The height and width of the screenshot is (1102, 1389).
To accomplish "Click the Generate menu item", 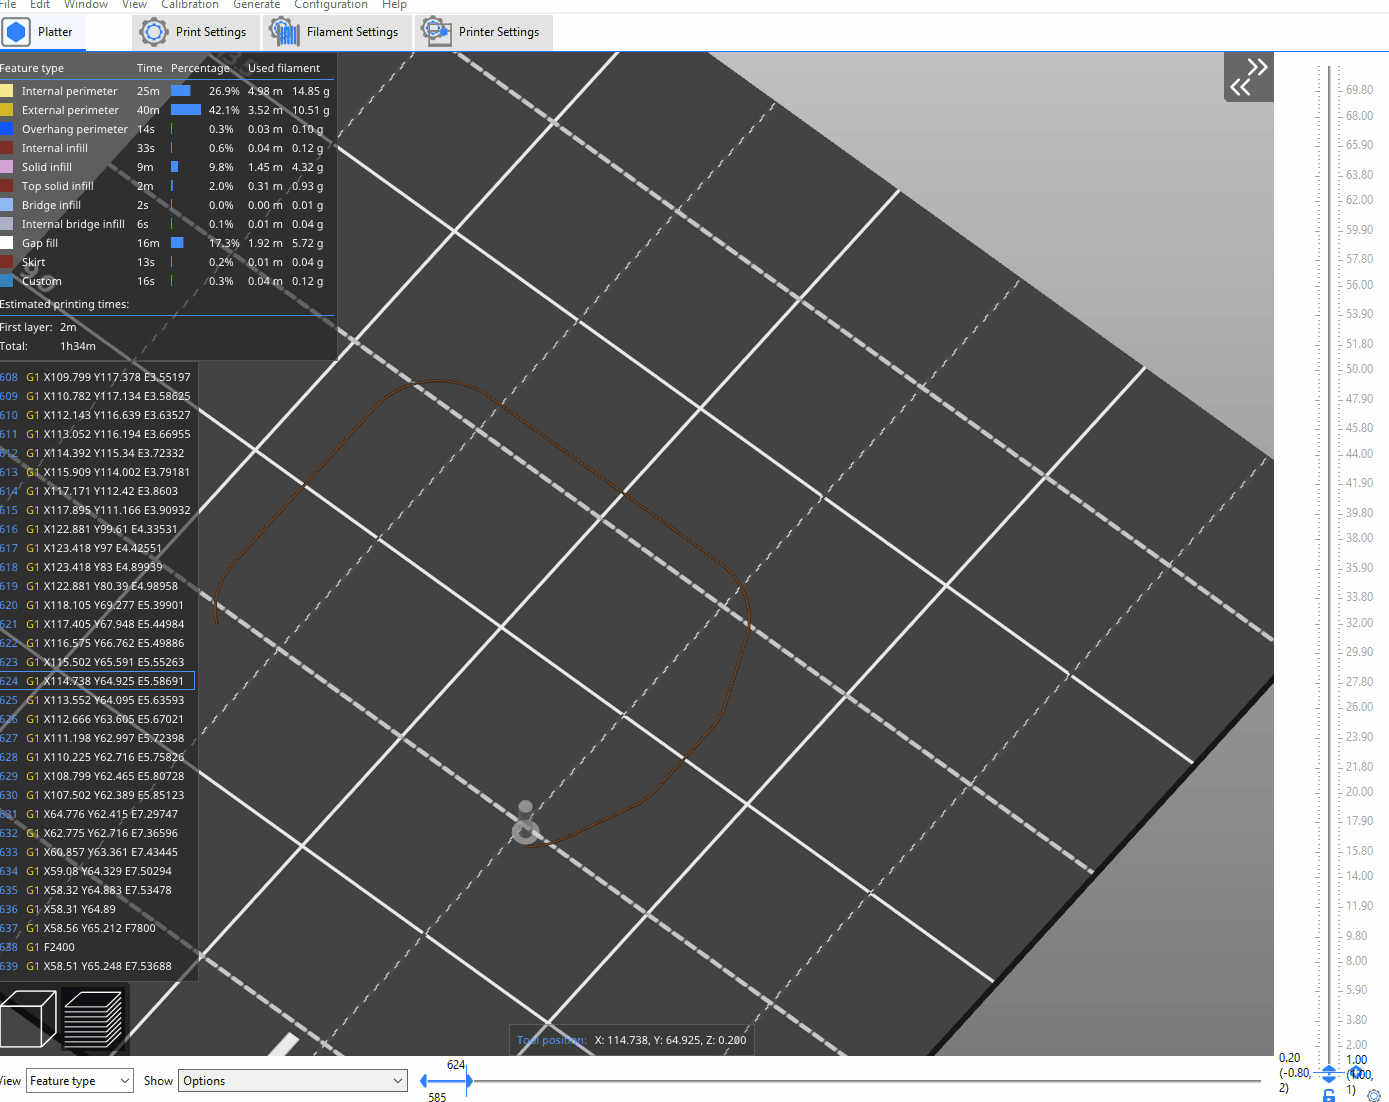I will tap(256, 5).
